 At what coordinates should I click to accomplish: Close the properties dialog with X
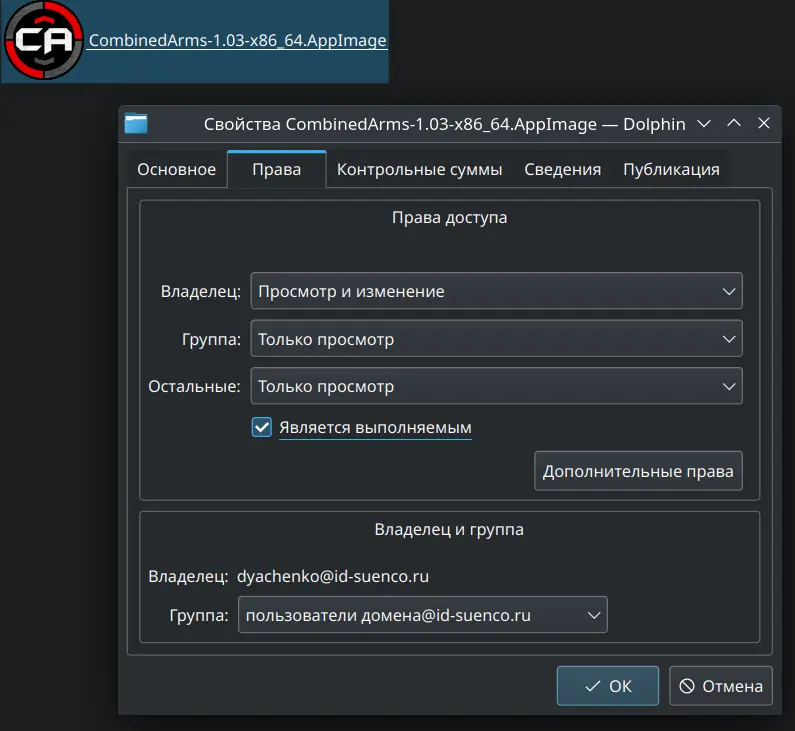(x=764, y=123)
